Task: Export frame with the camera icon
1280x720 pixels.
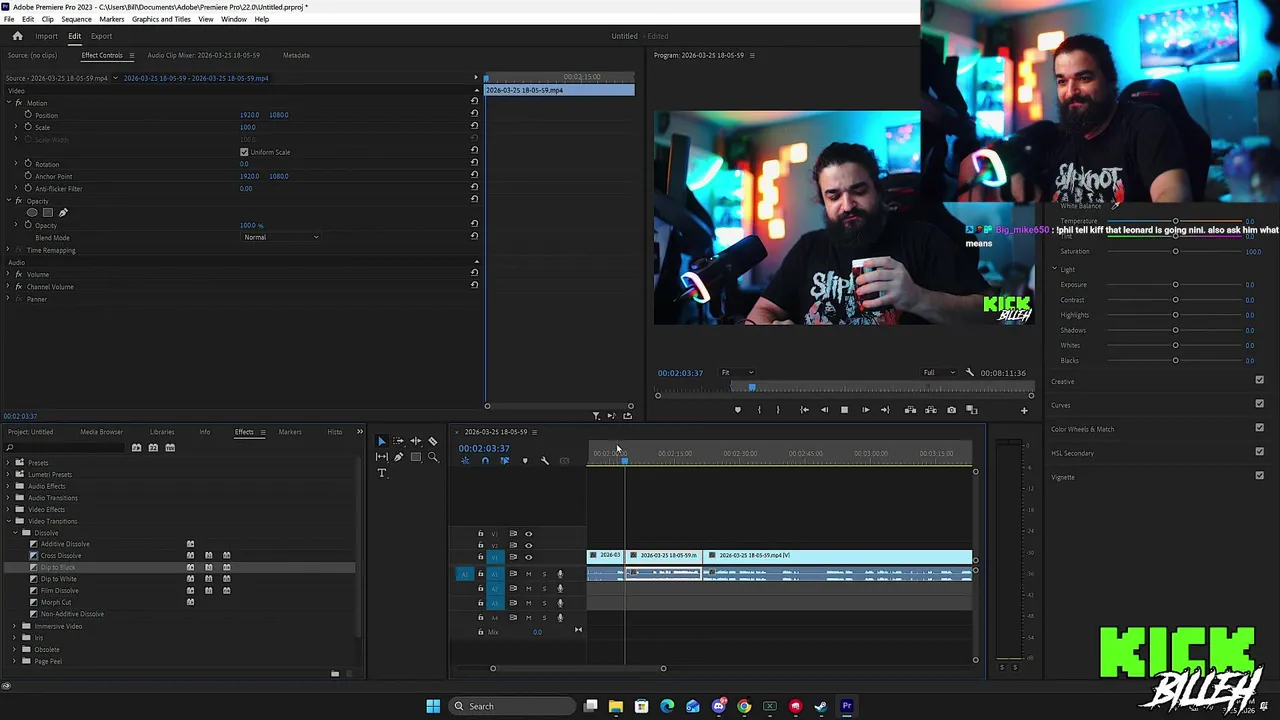Action: click(951, 410)
